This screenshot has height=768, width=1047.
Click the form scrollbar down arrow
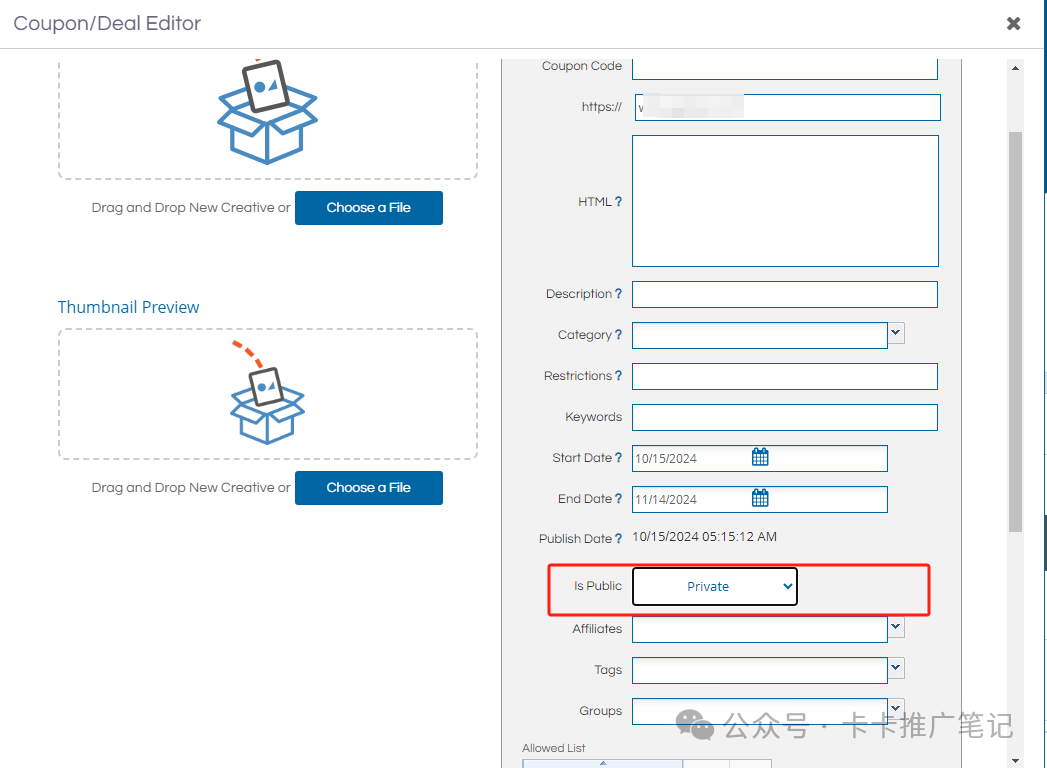click(x=1016, y=760)
